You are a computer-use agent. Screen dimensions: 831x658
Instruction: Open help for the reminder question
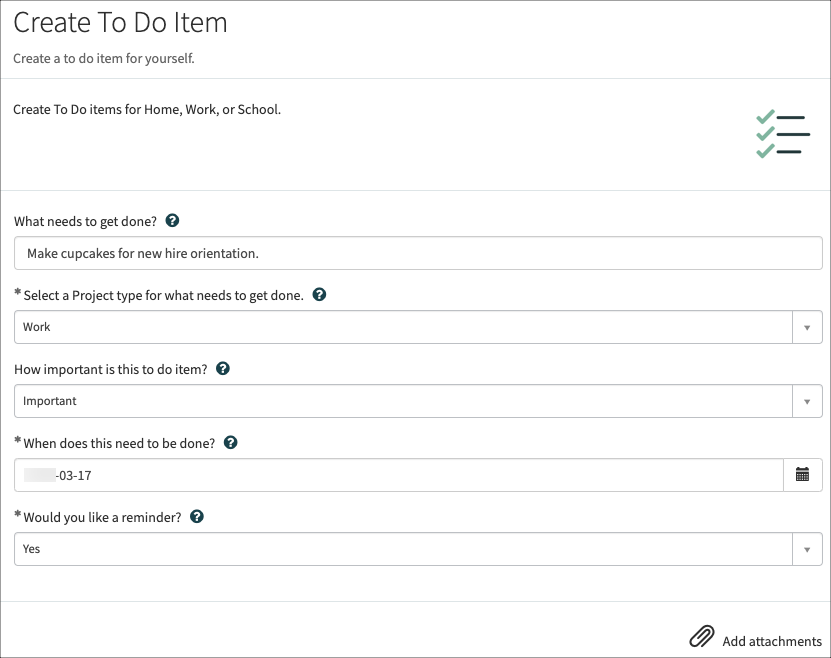(197, 516)
